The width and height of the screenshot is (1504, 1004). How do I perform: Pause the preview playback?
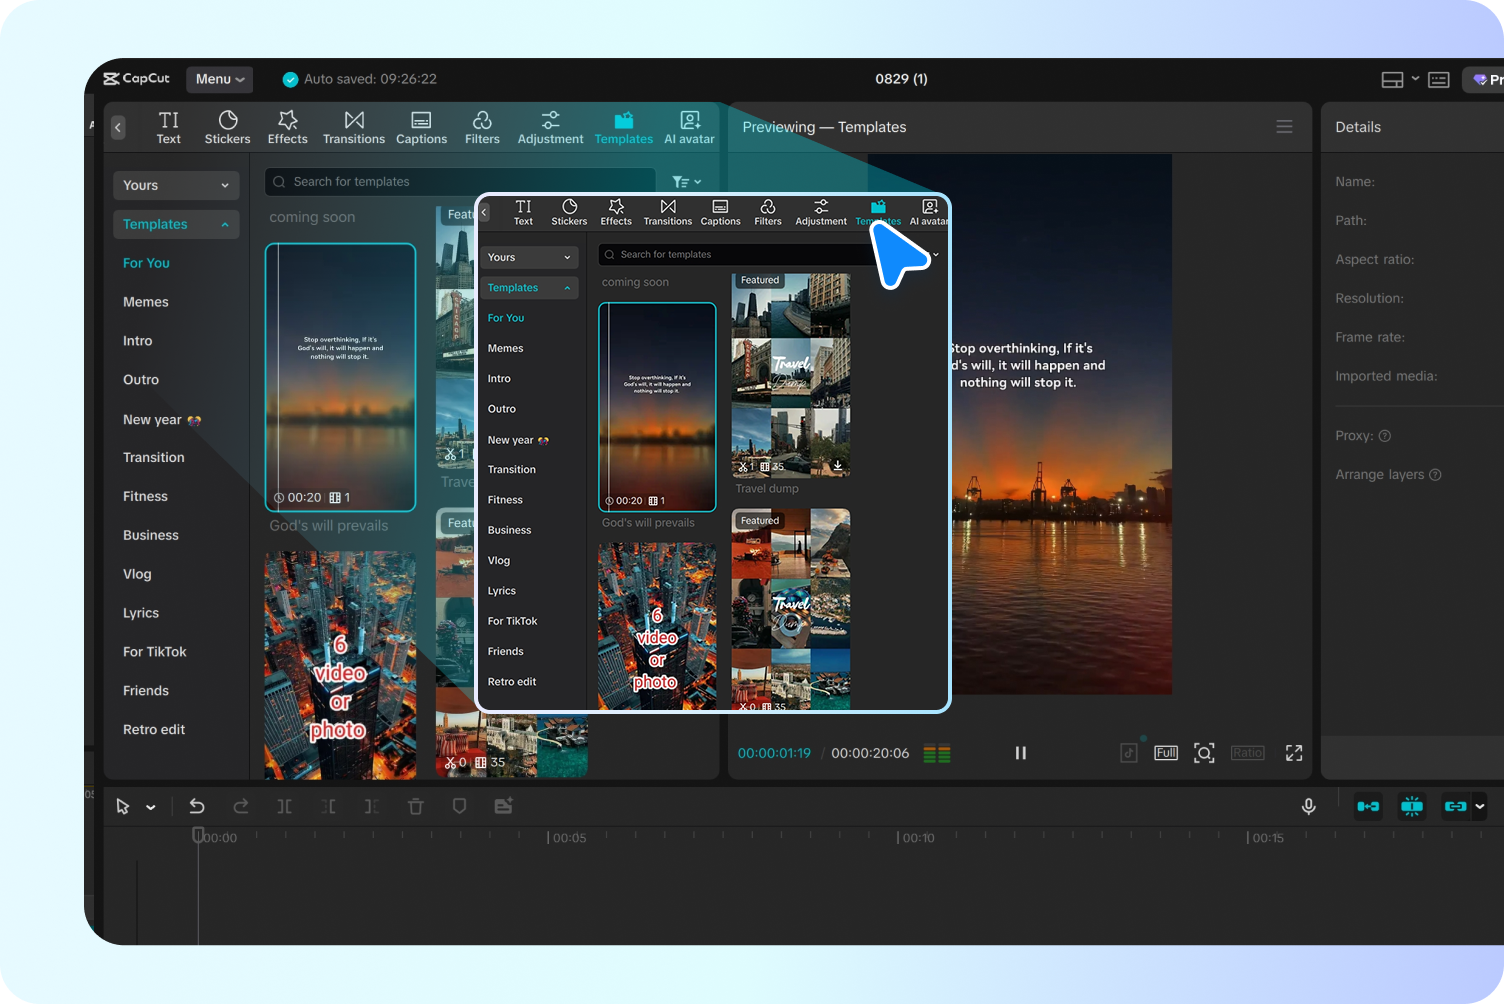(x=1020, y=753)
